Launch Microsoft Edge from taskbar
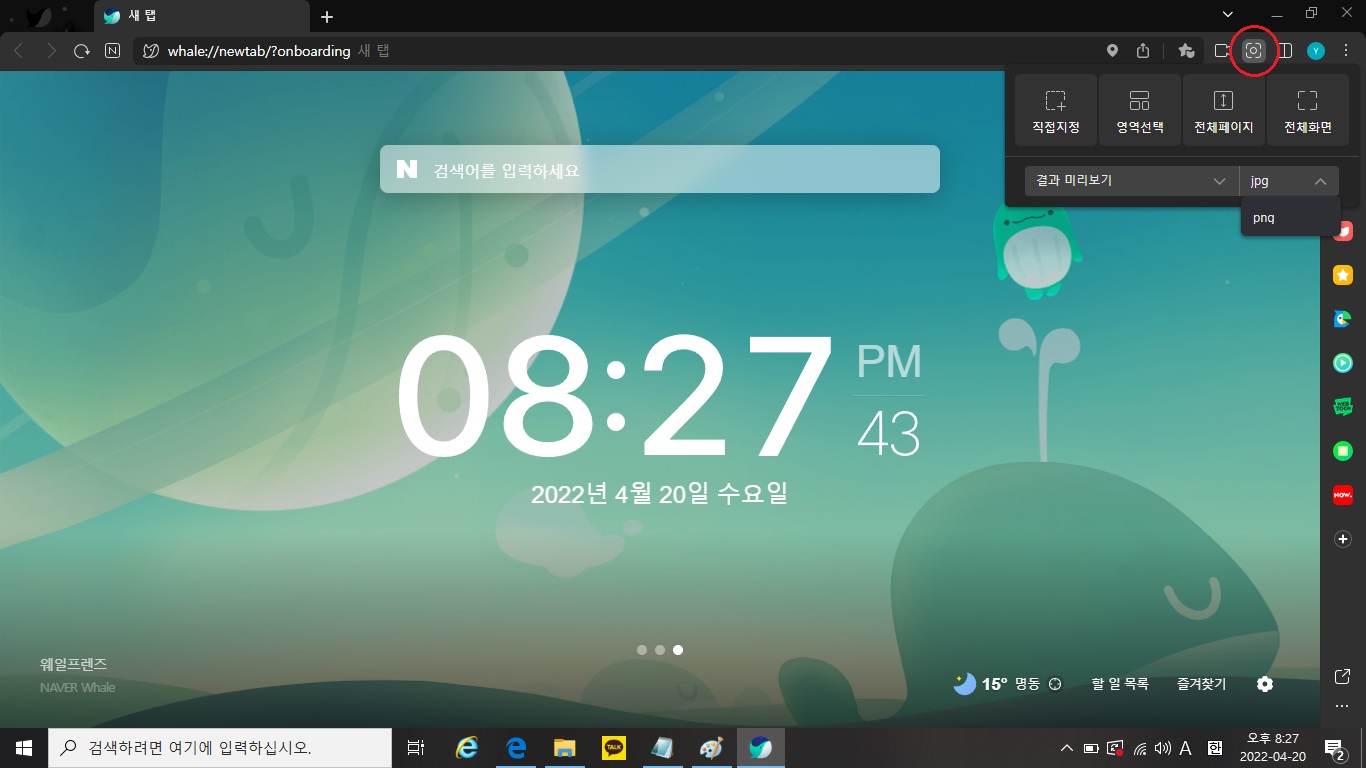 coord(516,748)
